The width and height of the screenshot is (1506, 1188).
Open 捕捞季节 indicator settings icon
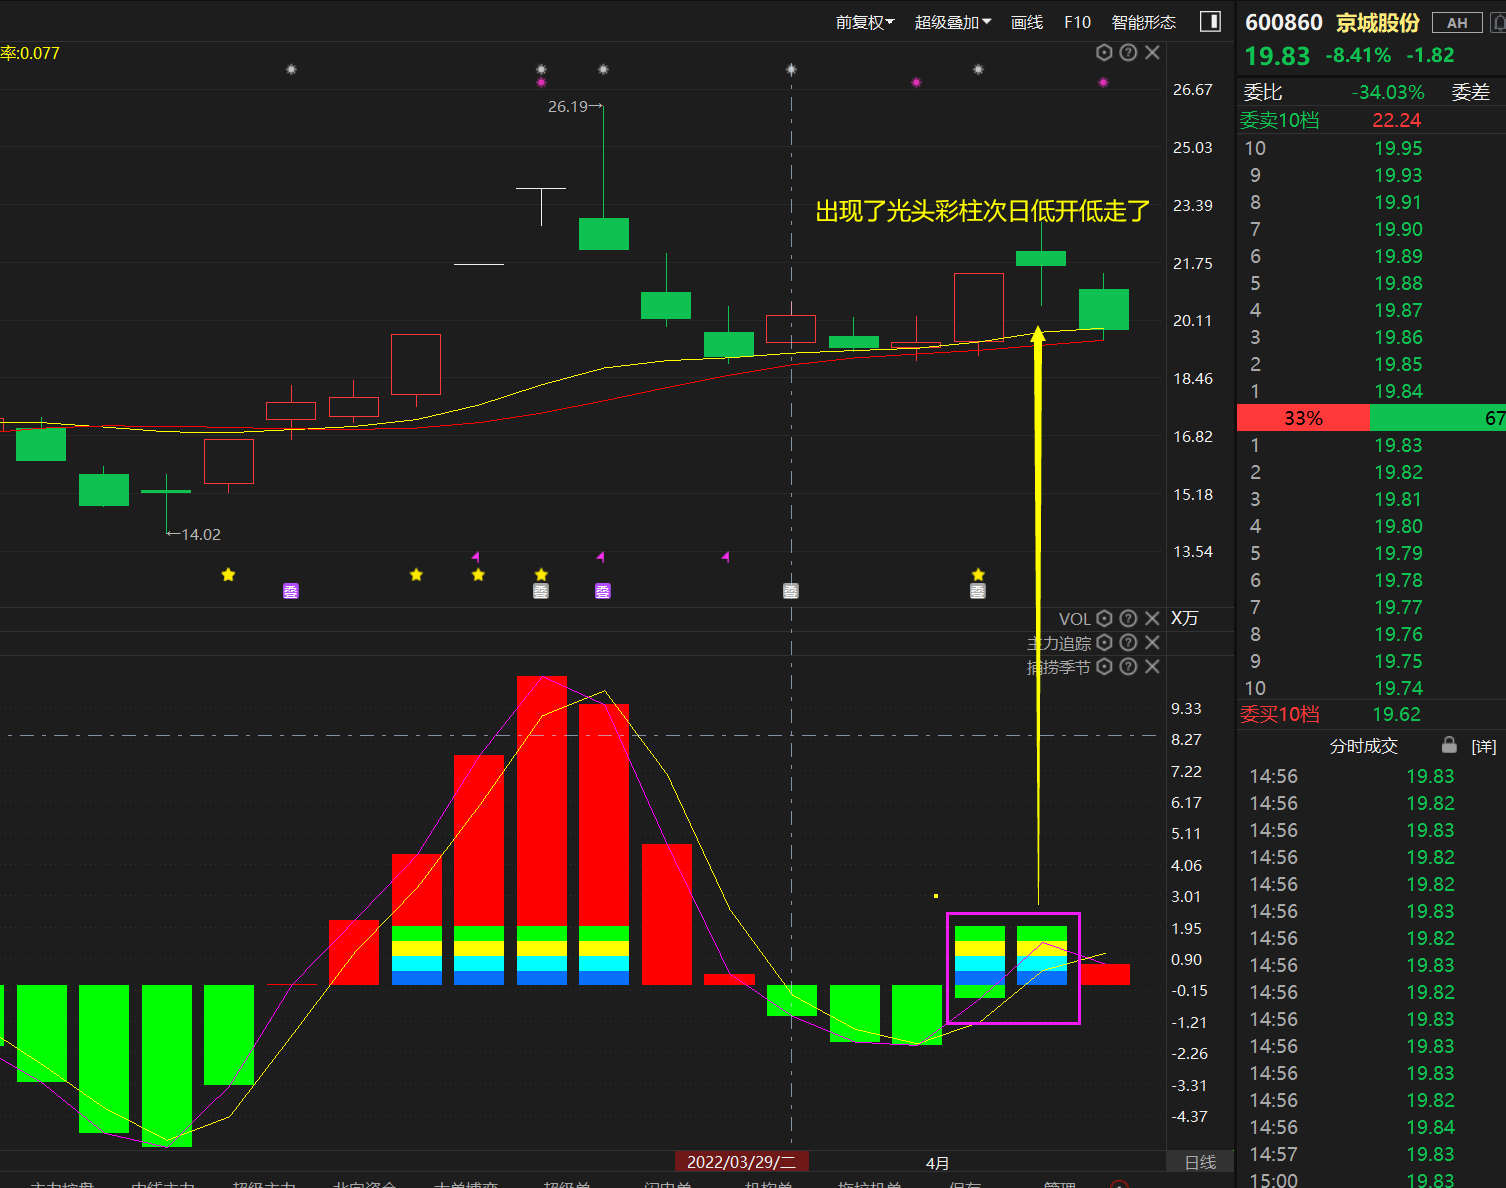click(1104, 666)
